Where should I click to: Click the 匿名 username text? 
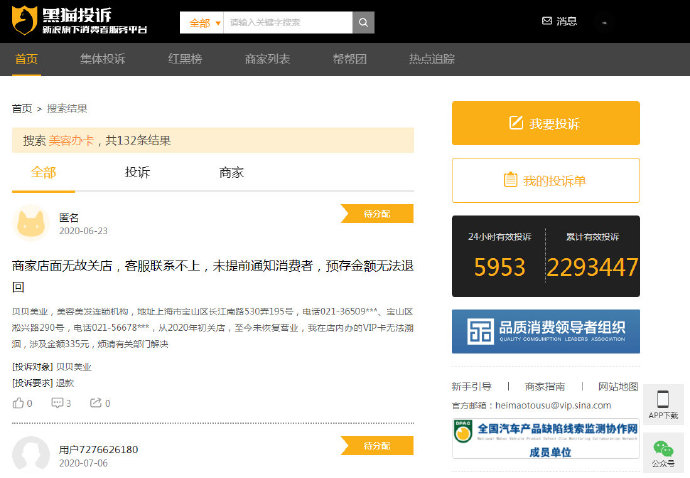(x=69, y=217)
